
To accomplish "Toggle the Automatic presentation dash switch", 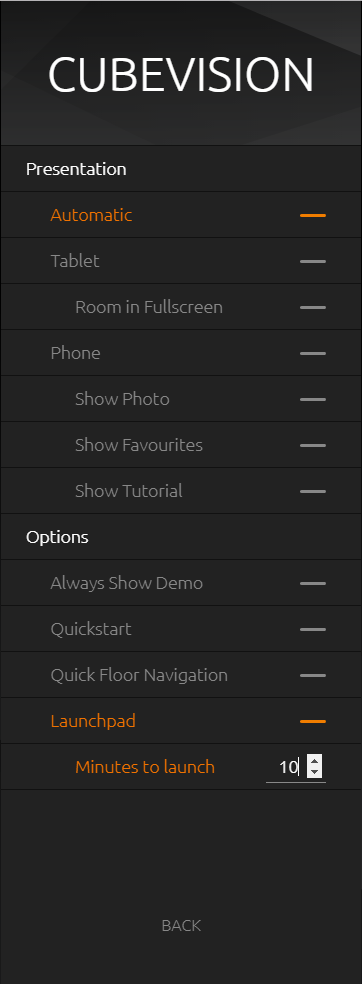I will (312, 215).
